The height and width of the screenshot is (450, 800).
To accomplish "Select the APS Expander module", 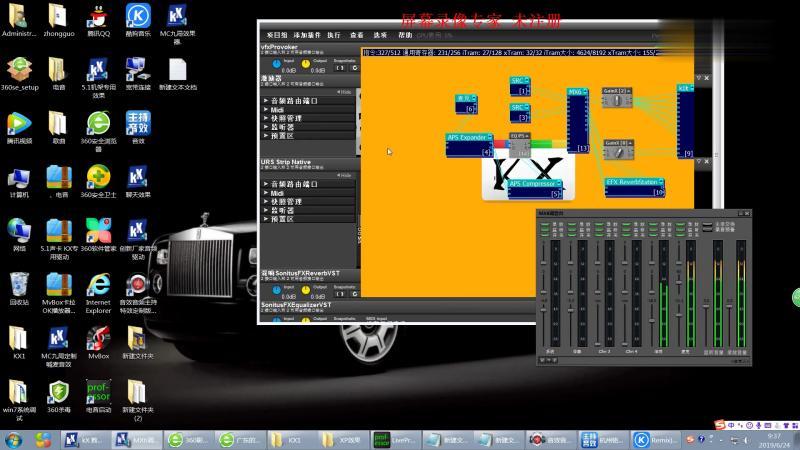I will [469, 145].
